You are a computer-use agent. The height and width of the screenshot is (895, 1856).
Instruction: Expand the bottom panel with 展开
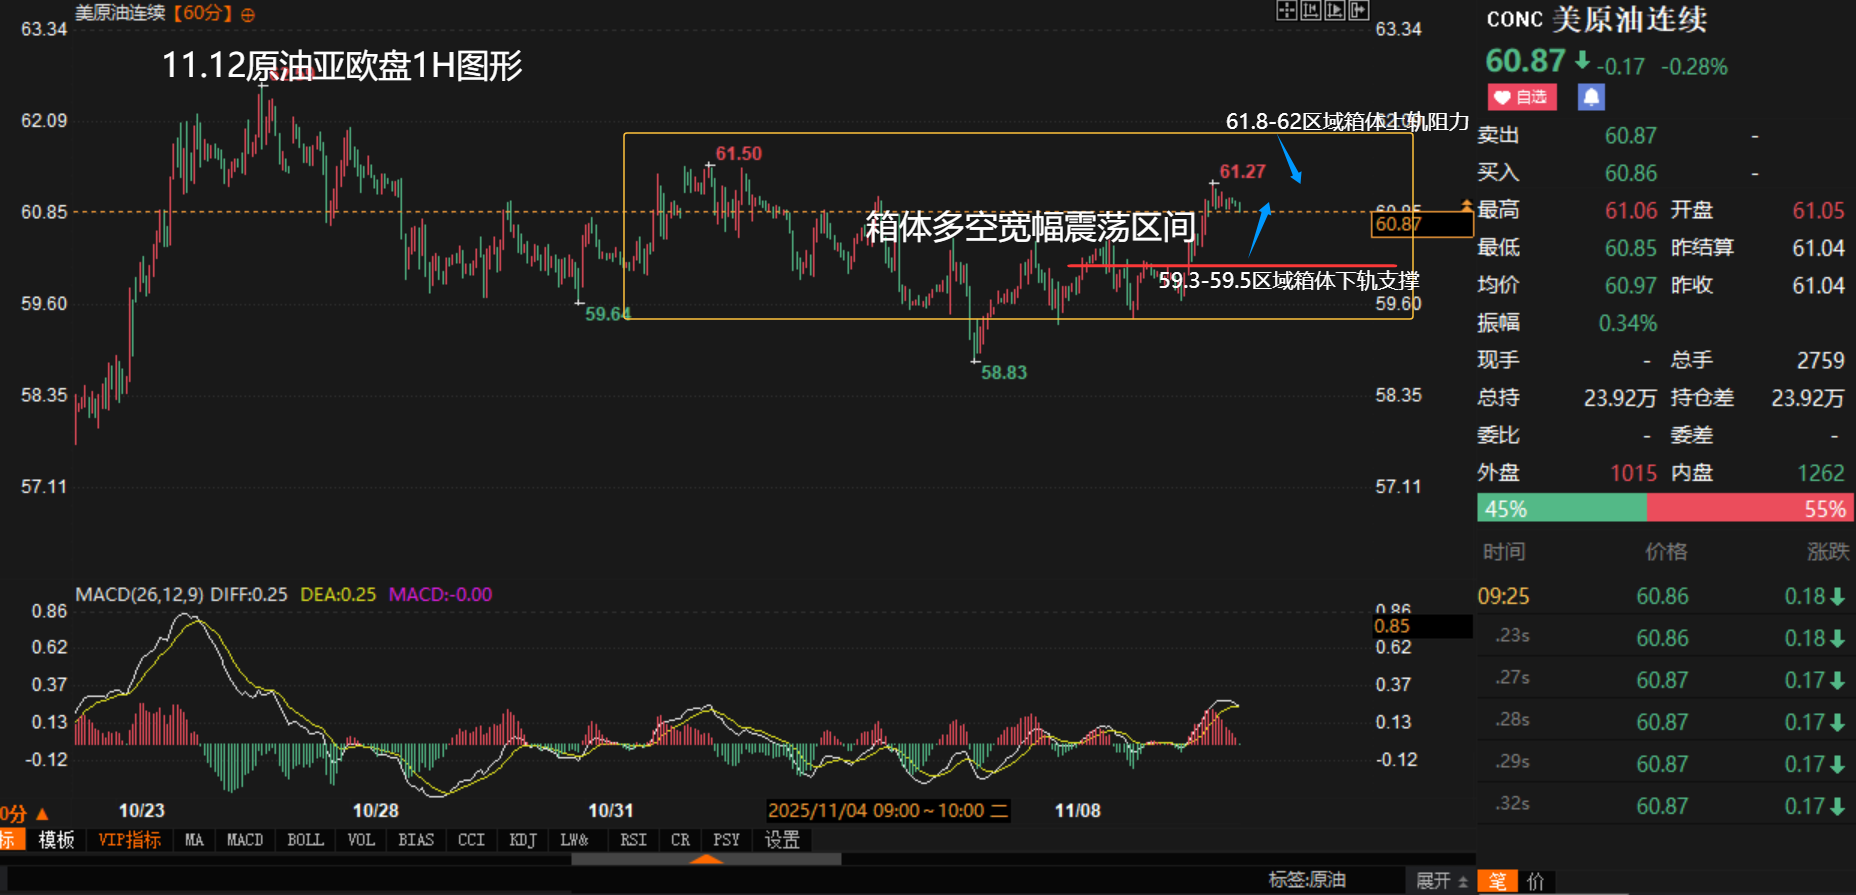pos(1441,881)
